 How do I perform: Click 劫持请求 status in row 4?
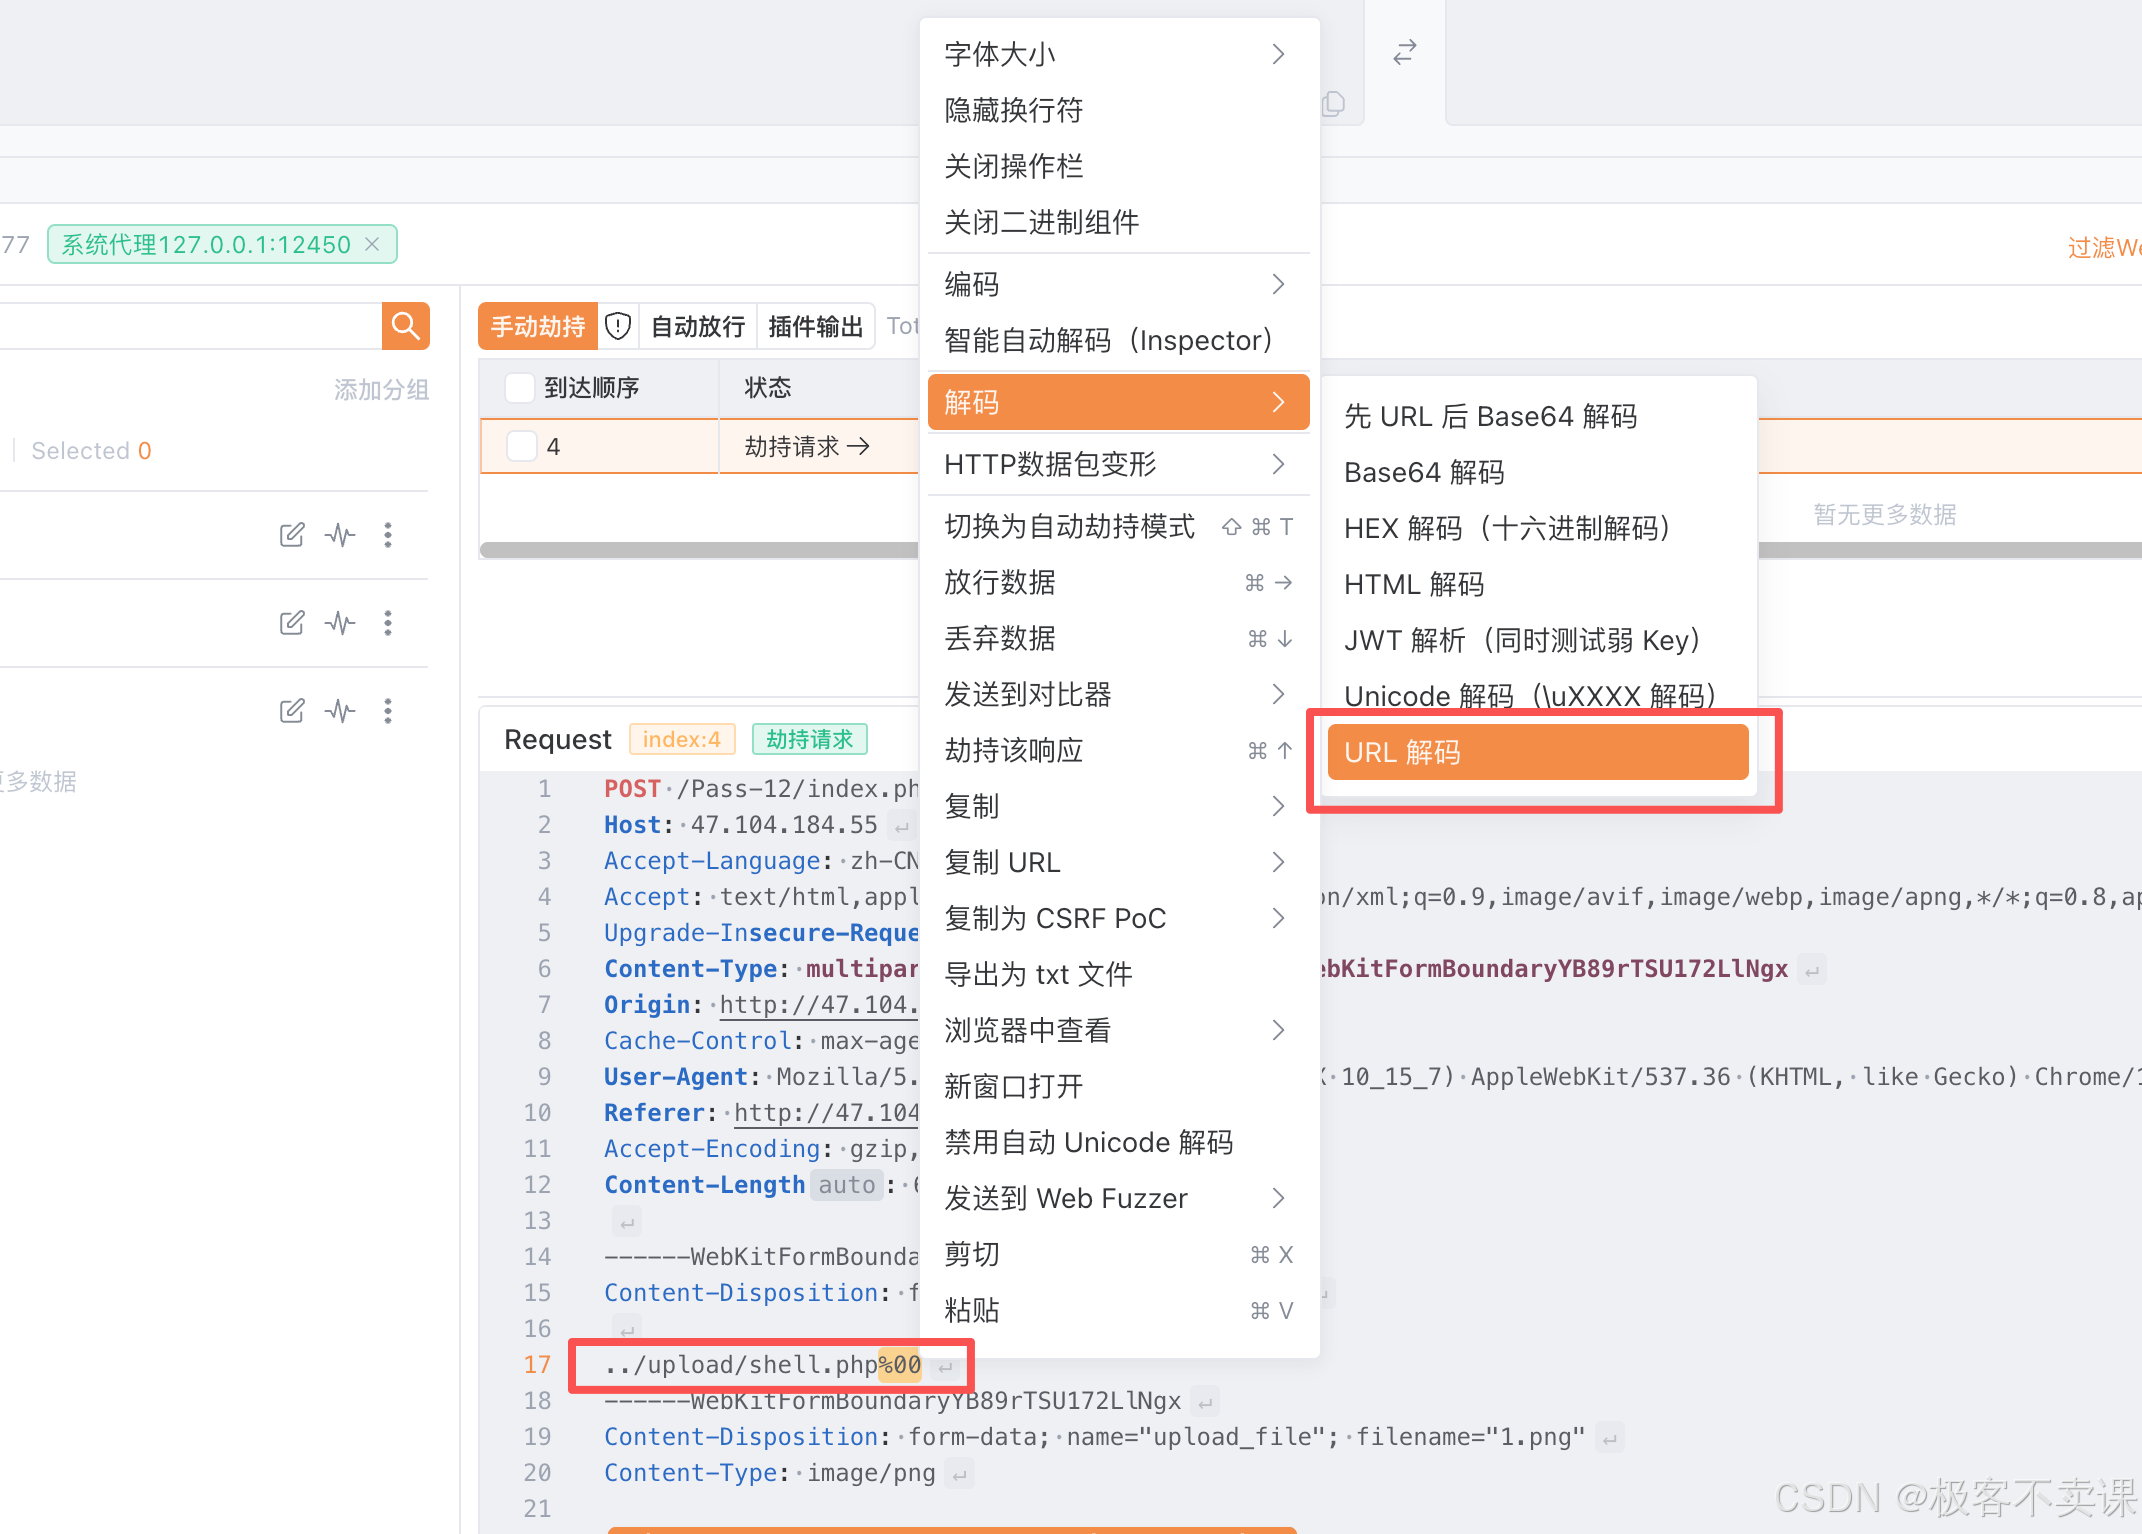(807, 446)
